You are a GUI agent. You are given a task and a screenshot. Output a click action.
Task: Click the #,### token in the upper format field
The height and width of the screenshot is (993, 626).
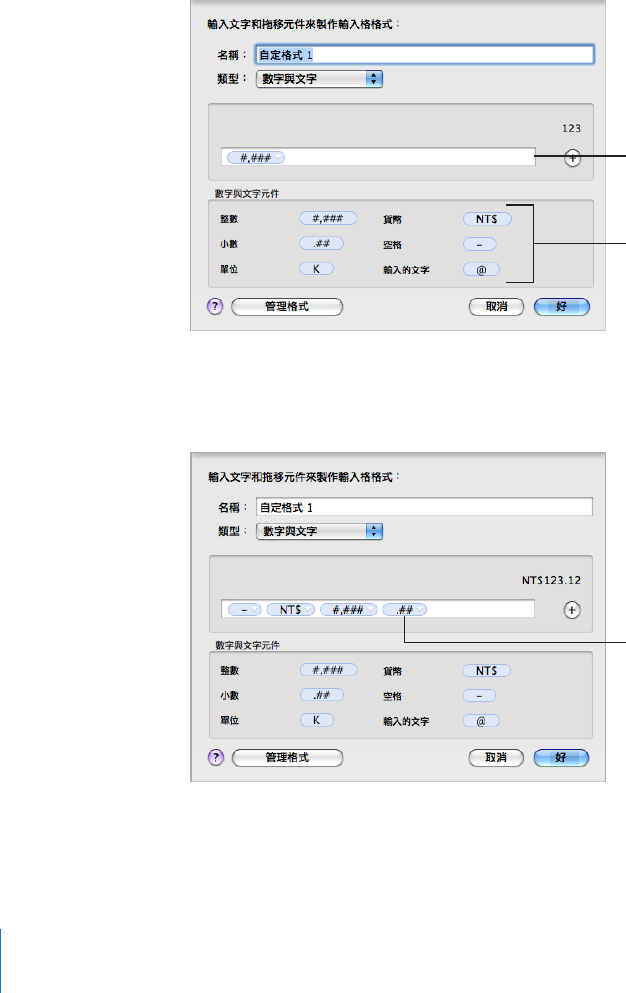coord(256,157)
